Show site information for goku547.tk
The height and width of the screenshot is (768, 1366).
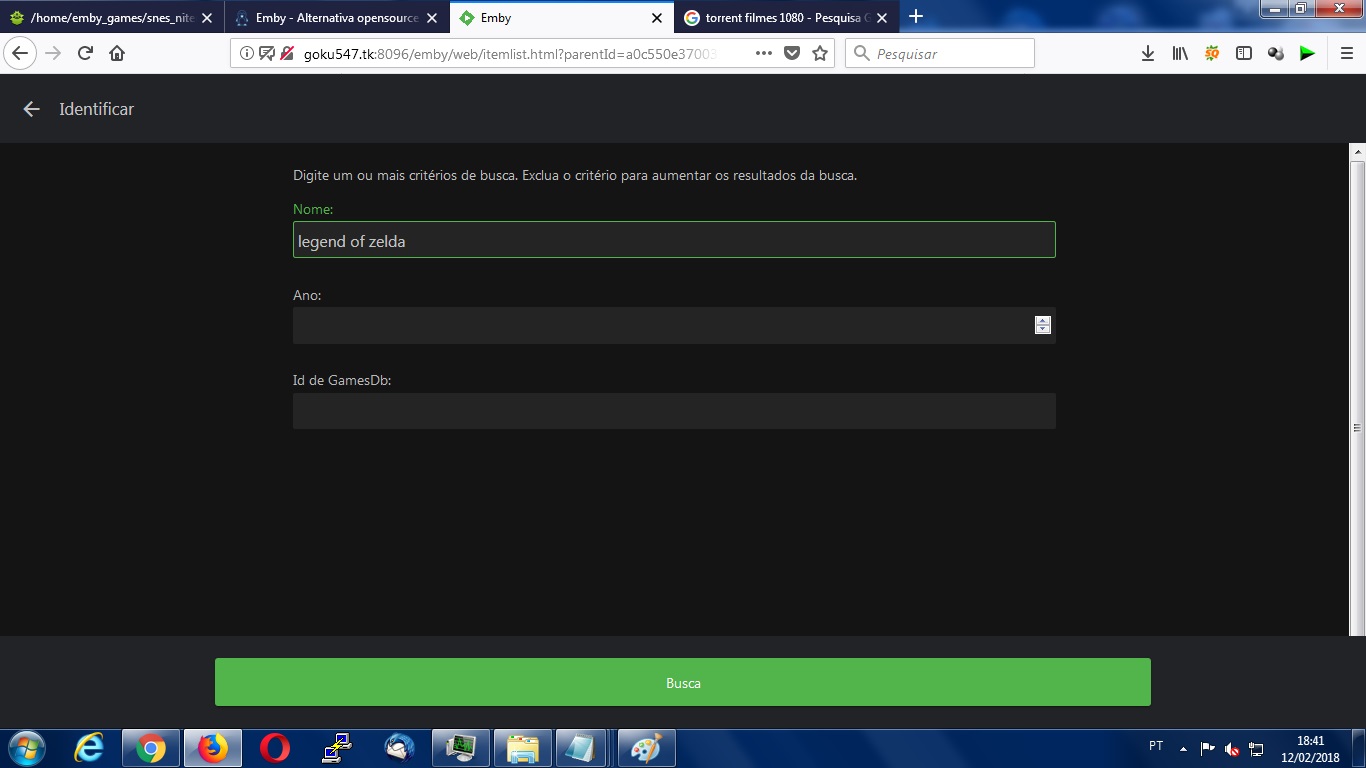point(246,54)
